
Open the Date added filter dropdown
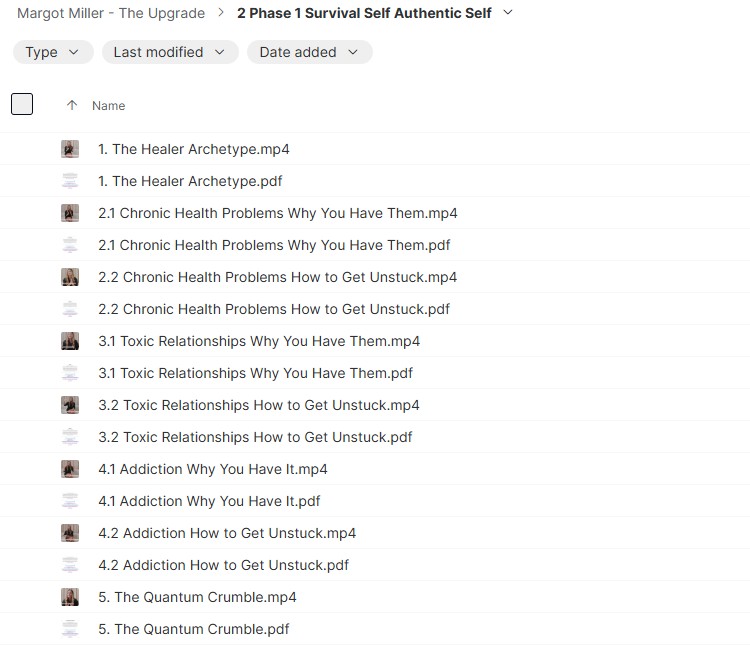coord(309,52)
